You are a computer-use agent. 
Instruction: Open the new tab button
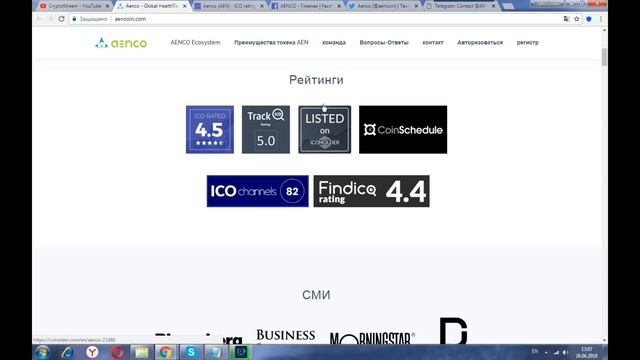508,6
